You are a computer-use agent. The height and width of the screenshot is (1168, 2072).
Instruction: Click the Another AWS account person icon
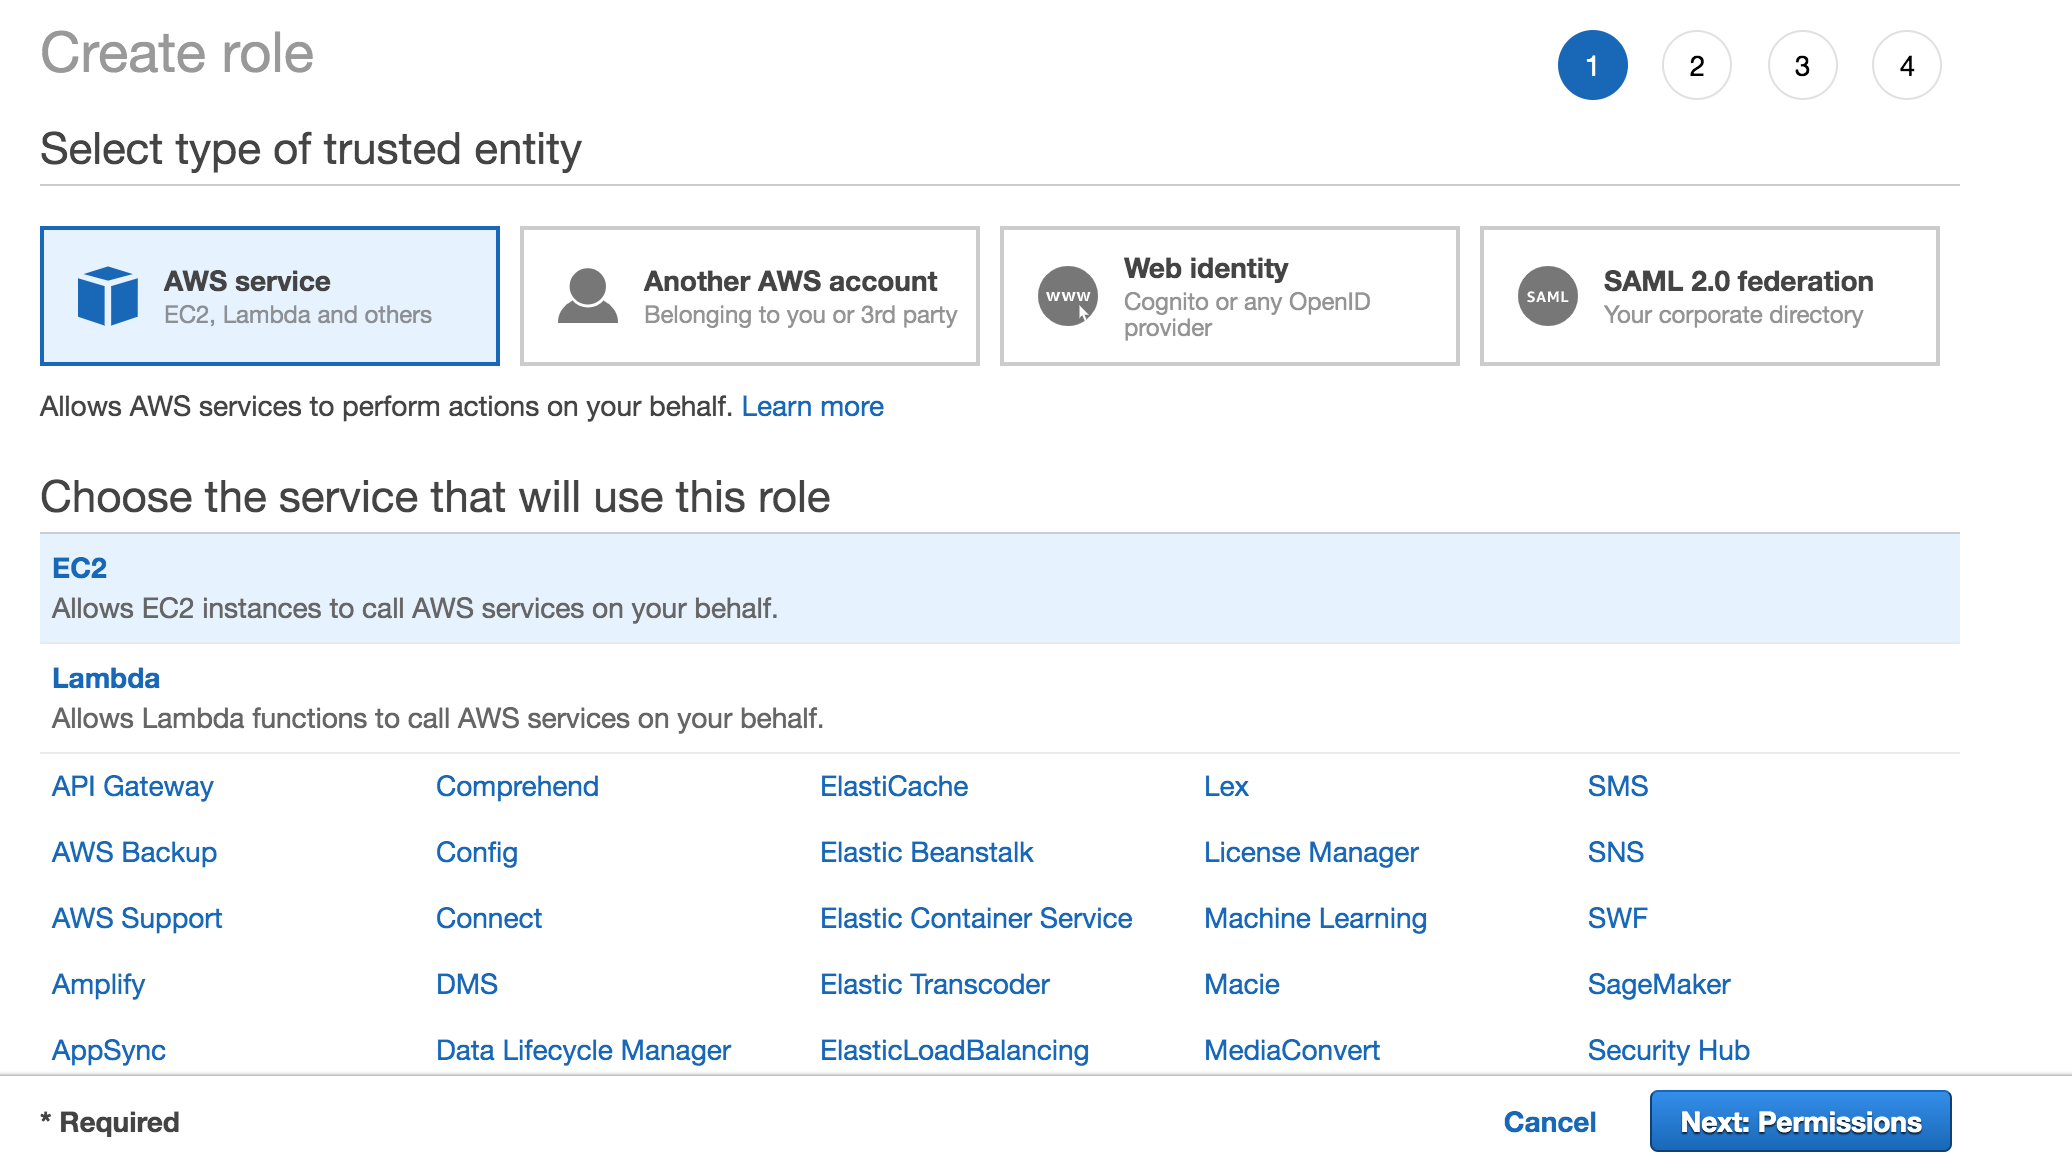point(588,296)
